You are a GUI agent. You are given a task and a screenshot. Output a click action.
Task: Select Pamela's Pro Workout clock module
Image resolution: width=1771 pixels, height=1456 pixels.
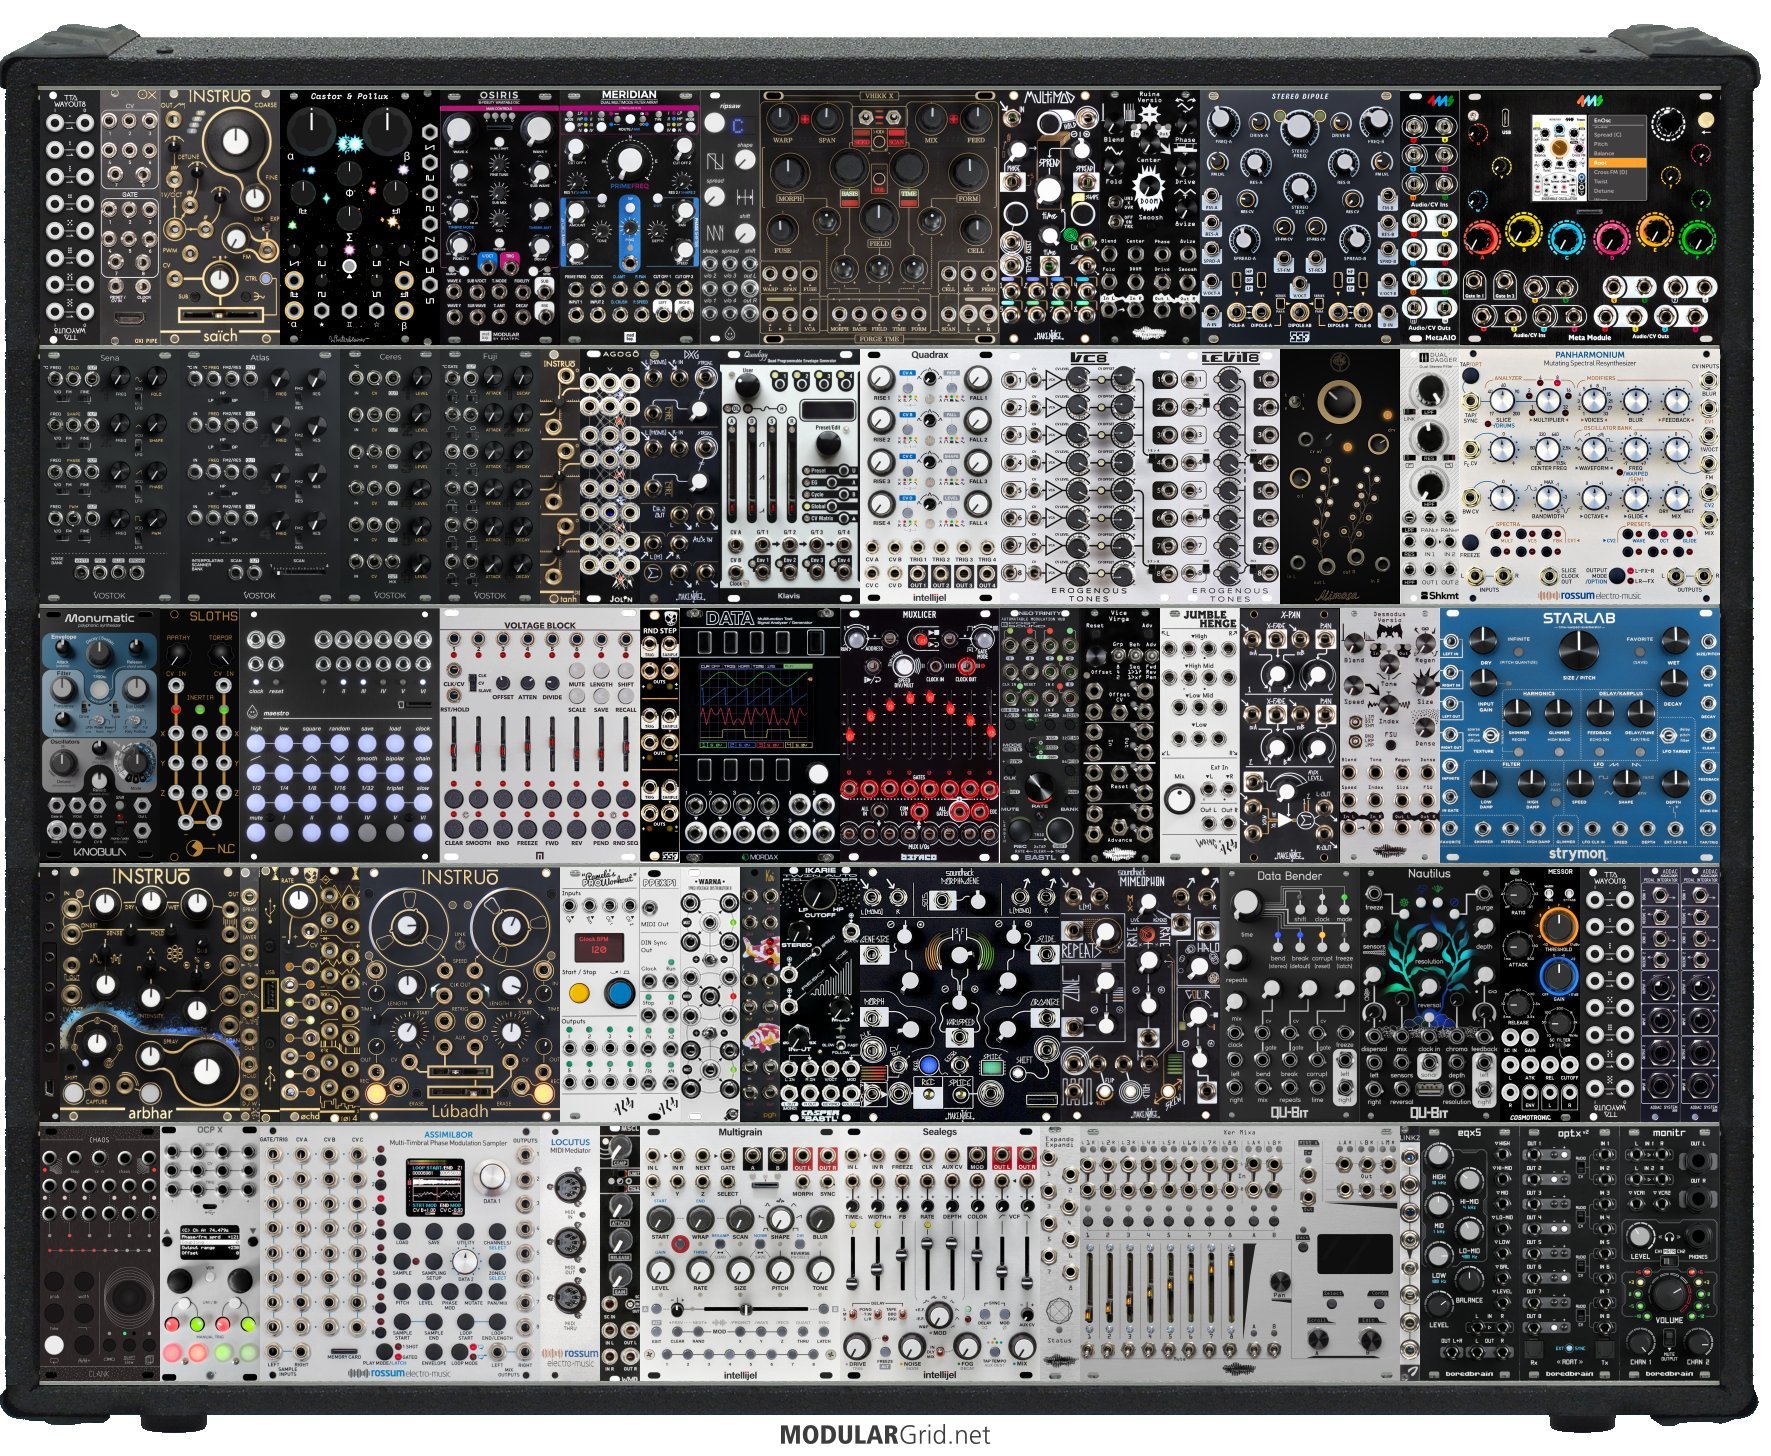(600, 994)
